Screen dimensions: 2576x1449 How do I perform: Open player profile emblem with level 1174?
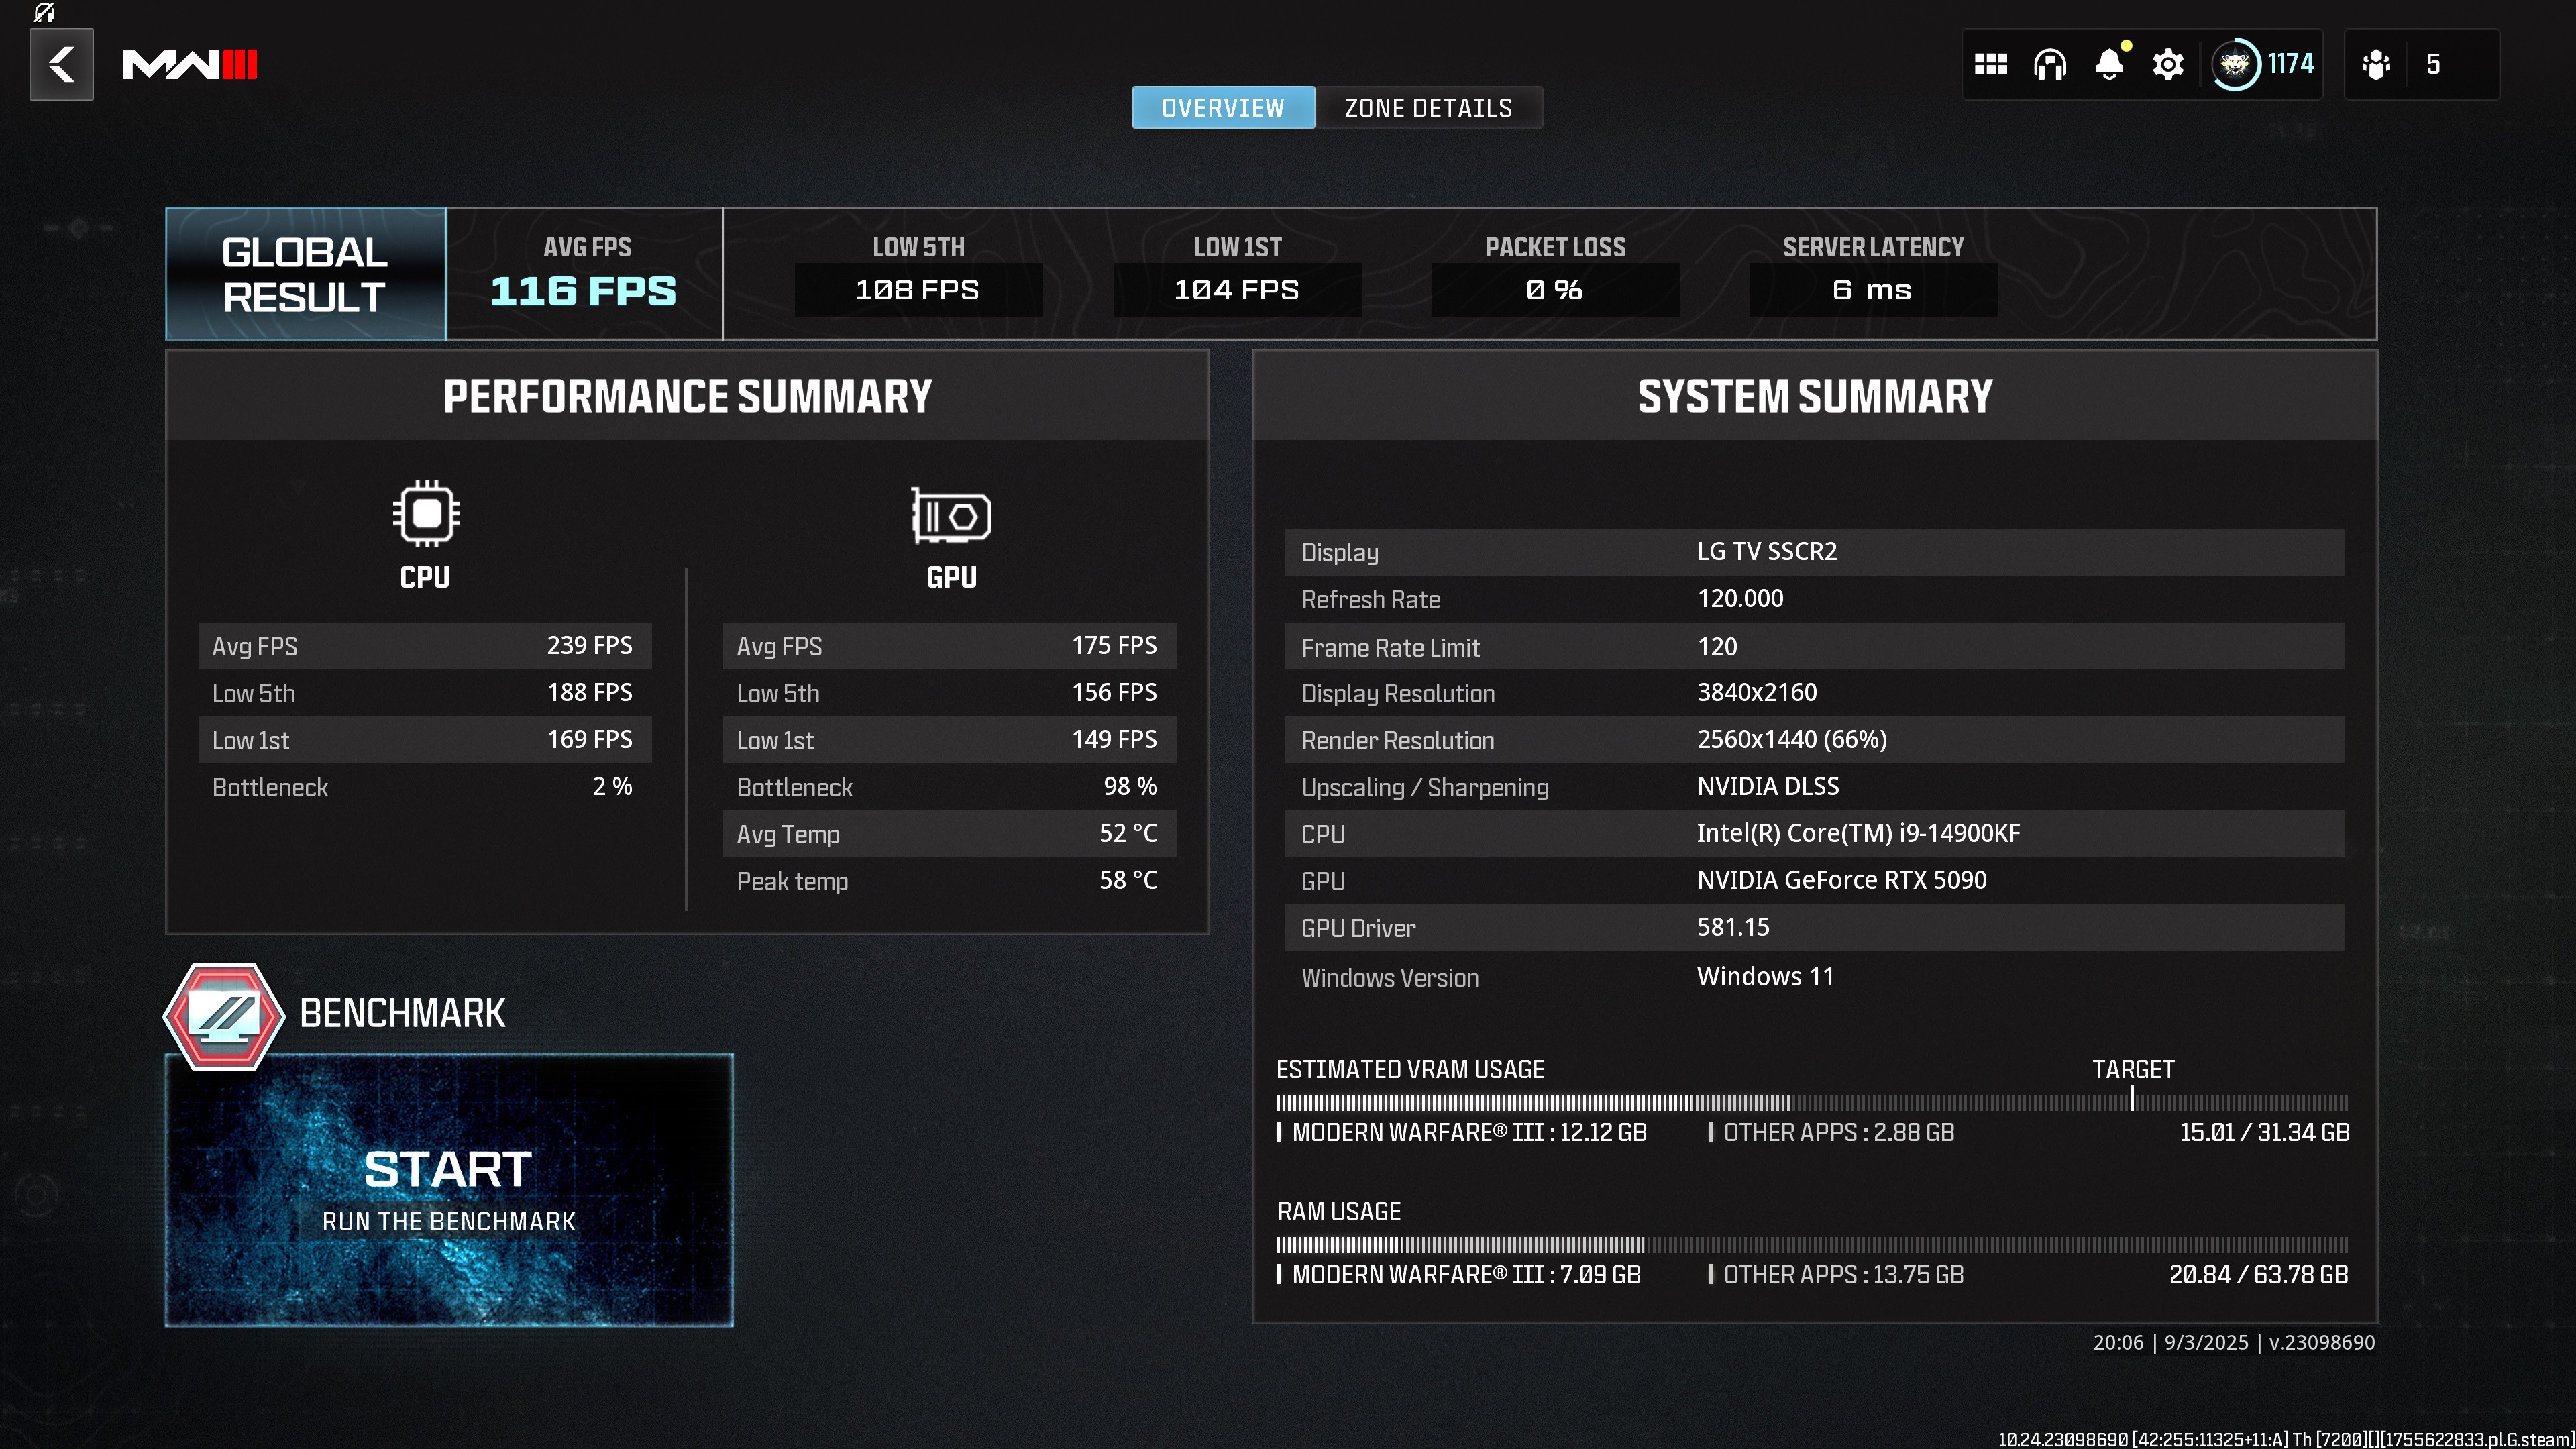click(2262, 65)
